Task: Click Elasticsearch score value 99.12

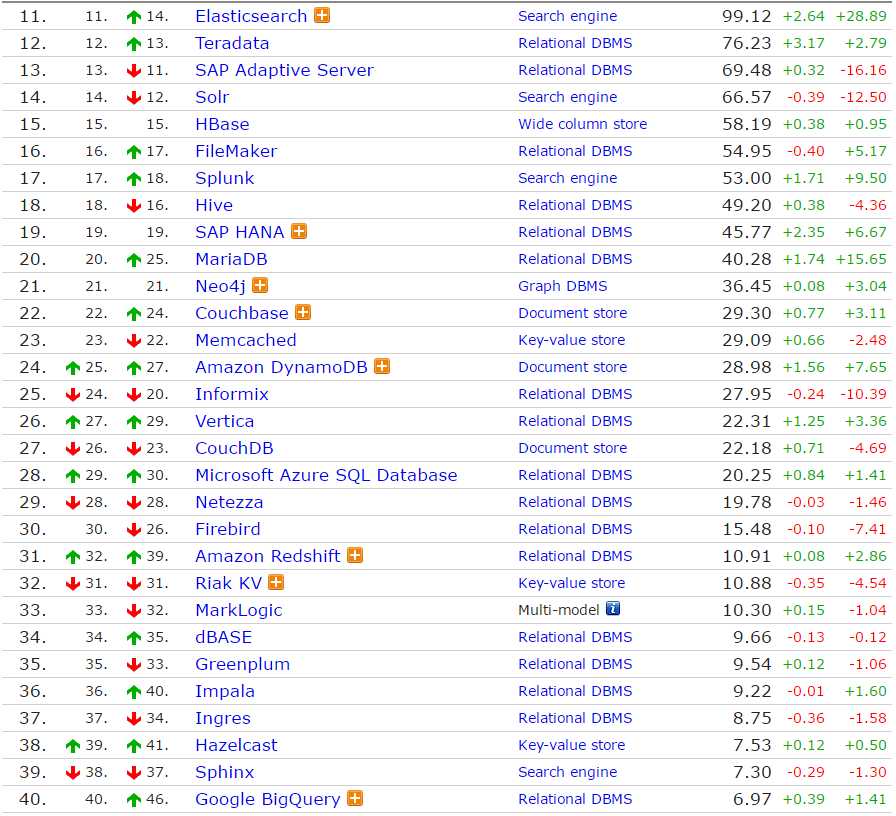Action: (746, 16)
